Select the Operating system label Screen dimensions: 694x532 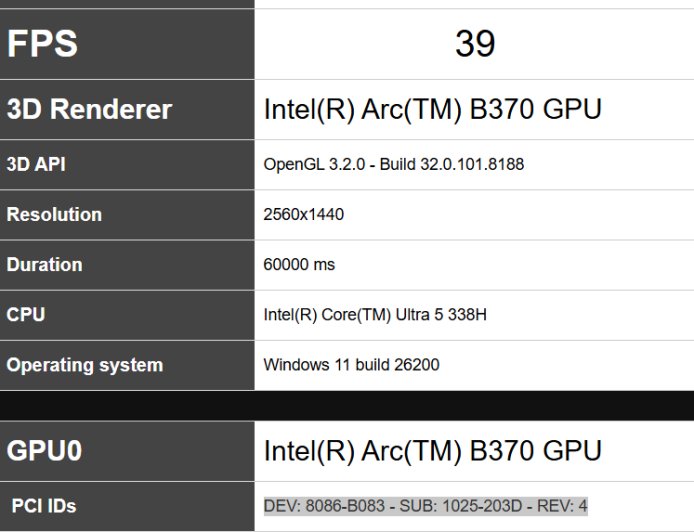point(85,365)
